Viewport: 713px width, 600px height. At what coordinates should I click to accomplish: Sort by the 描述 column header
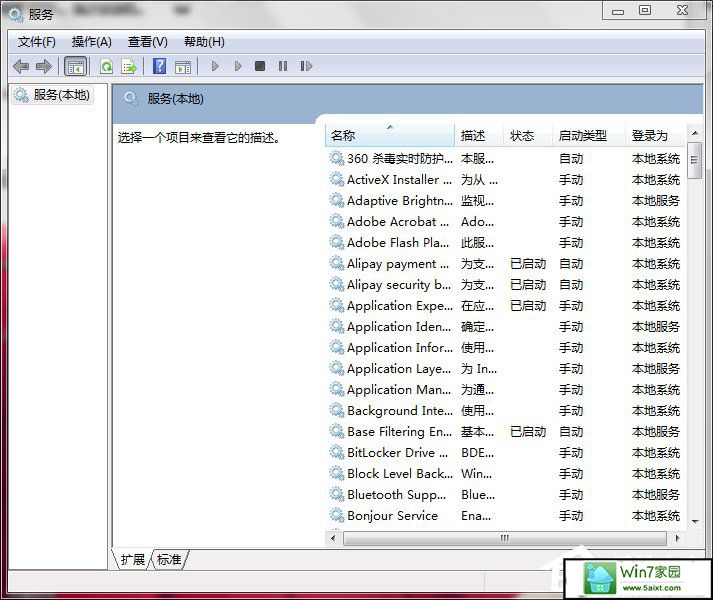point(479,136)
